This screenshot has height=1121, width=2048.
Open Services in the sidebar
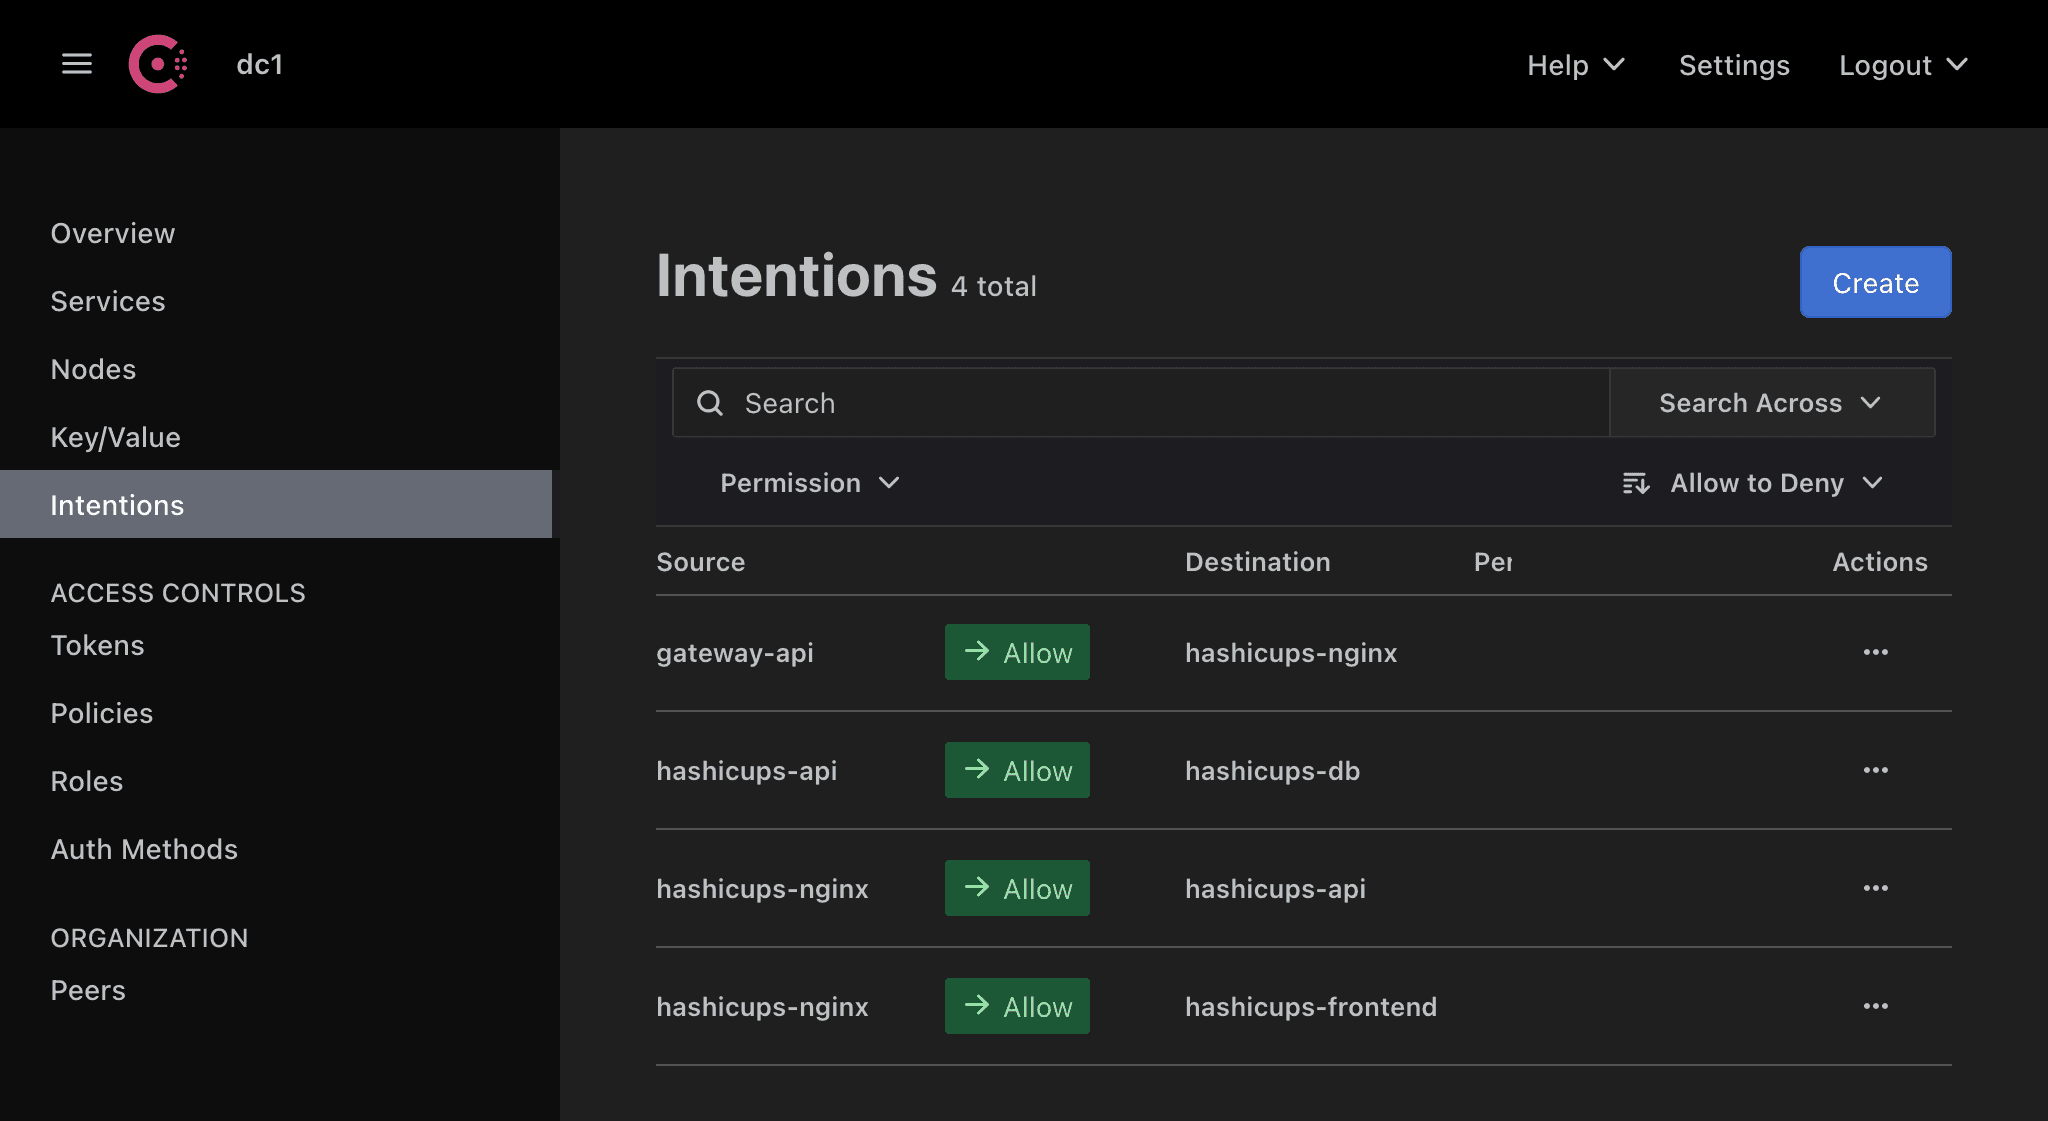(x=108, y=301)
